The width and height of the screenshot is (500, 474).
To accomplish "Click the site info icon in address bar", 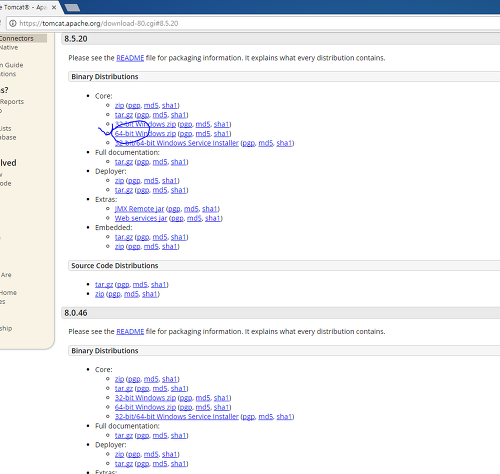I will click(x=12, y=23).
